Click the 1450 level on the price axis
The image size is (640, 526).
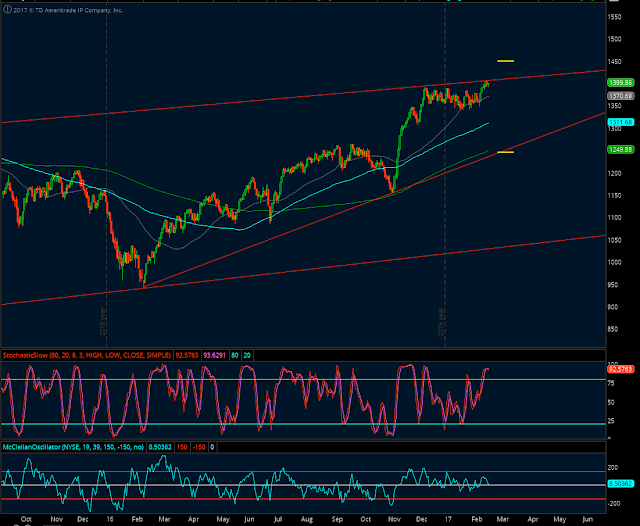[614, 62]
